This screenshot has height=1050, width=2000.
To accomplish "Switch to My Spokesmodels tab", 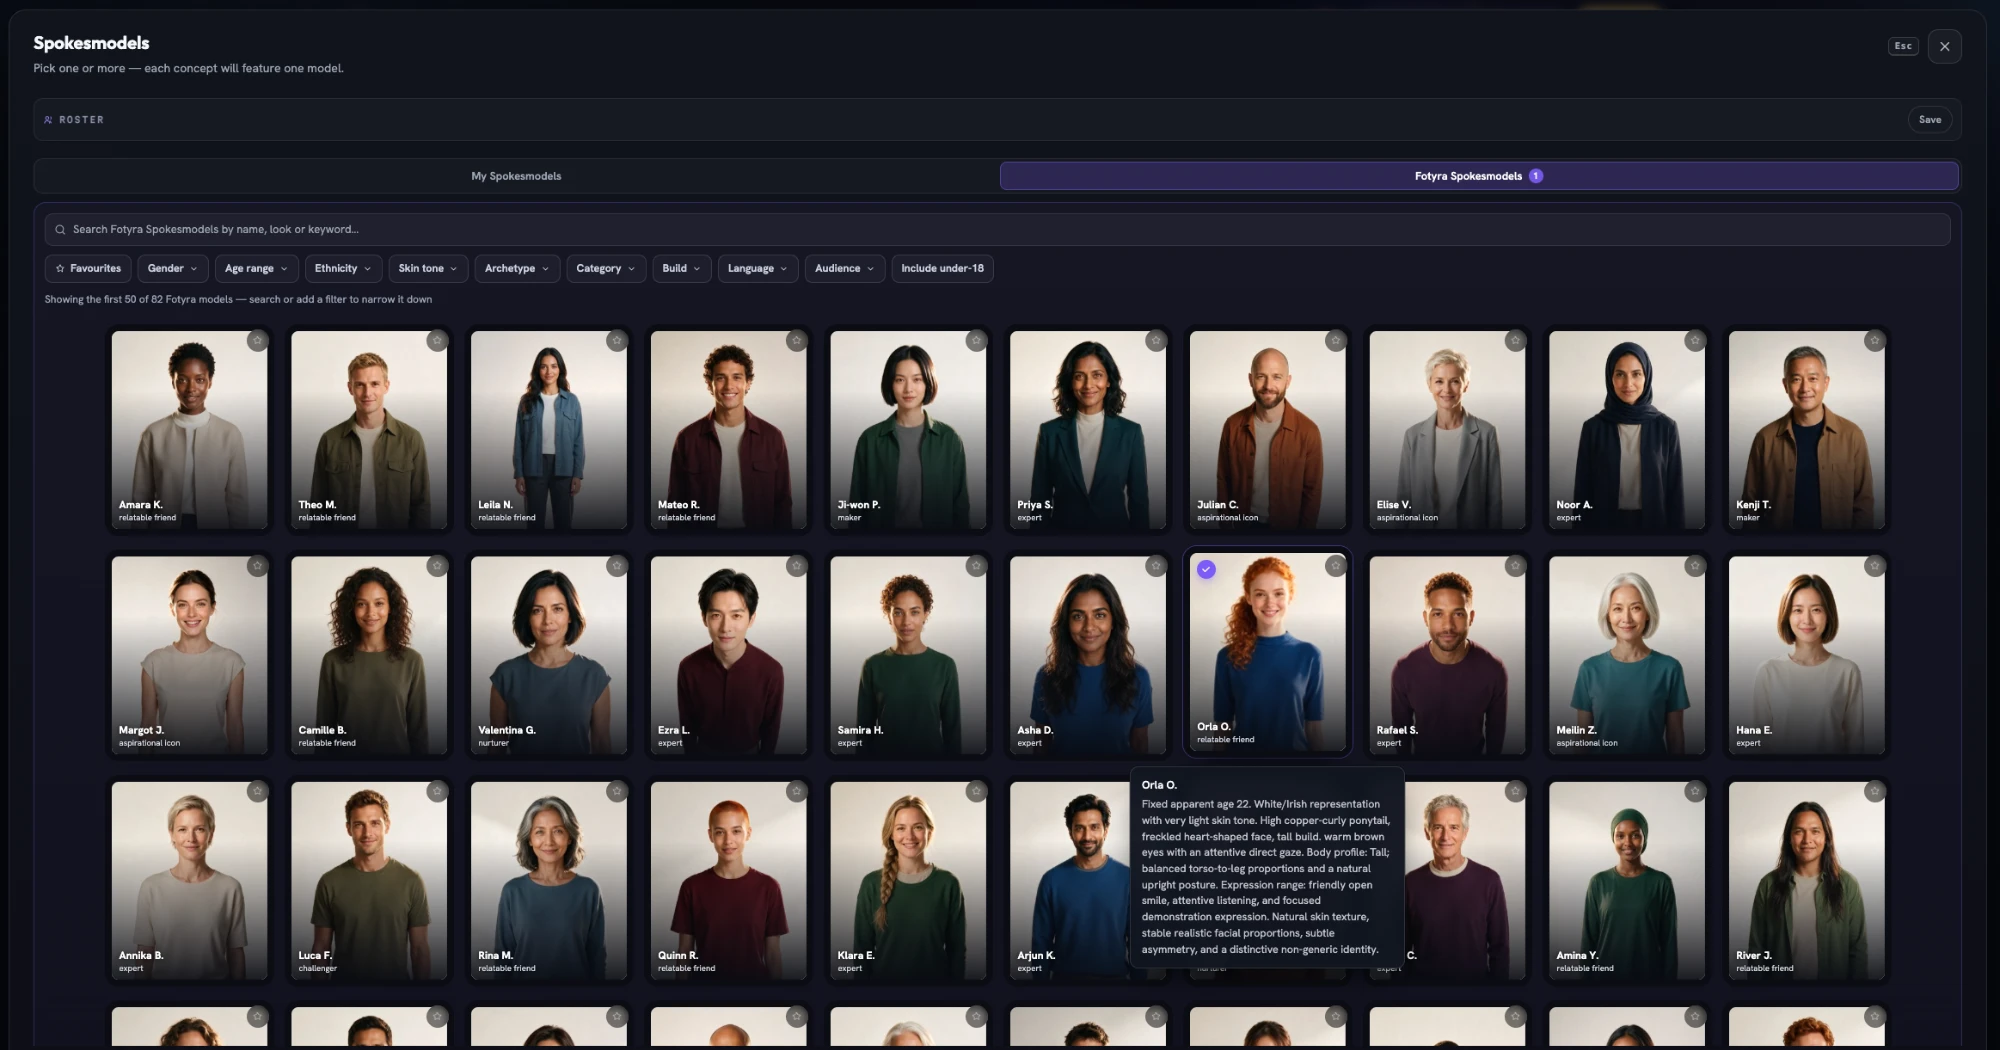I will pyautogui.click(x=516, y=176).
